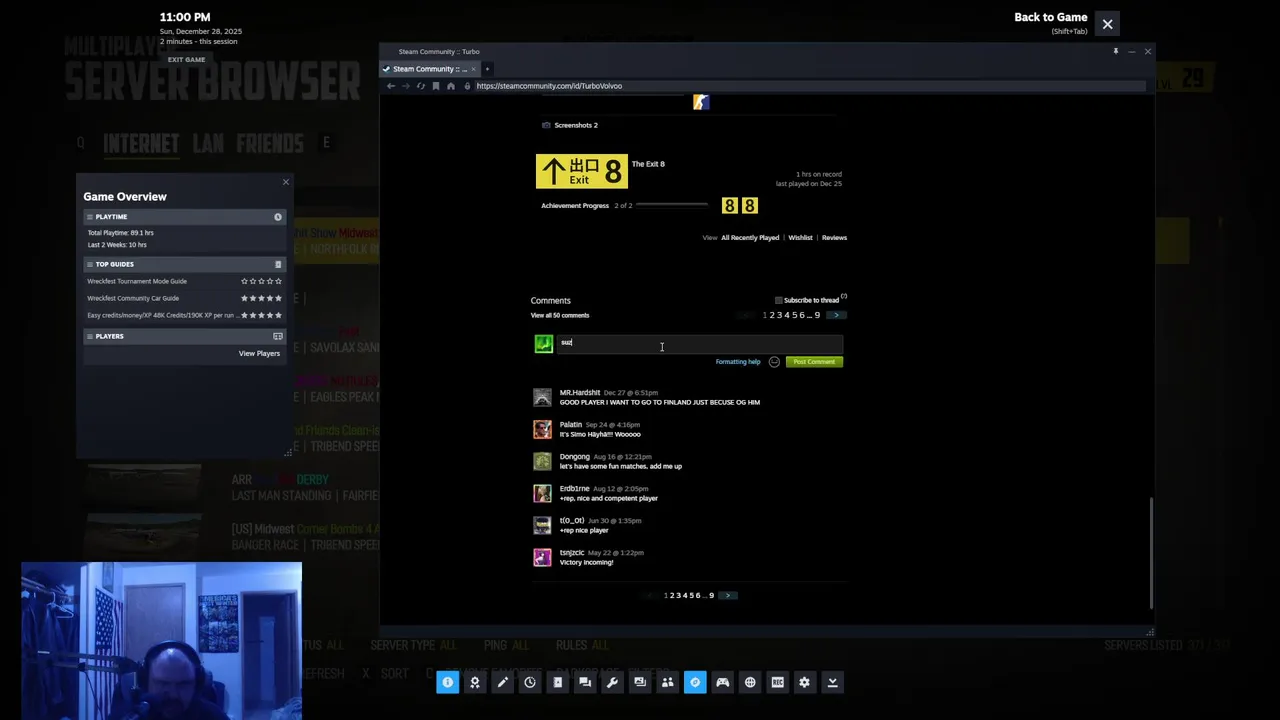Image resolution: width=1280 pixels, height=720 pixels.
Task: Click Top Guides panel book icon
Action: [x=278, y=265]
